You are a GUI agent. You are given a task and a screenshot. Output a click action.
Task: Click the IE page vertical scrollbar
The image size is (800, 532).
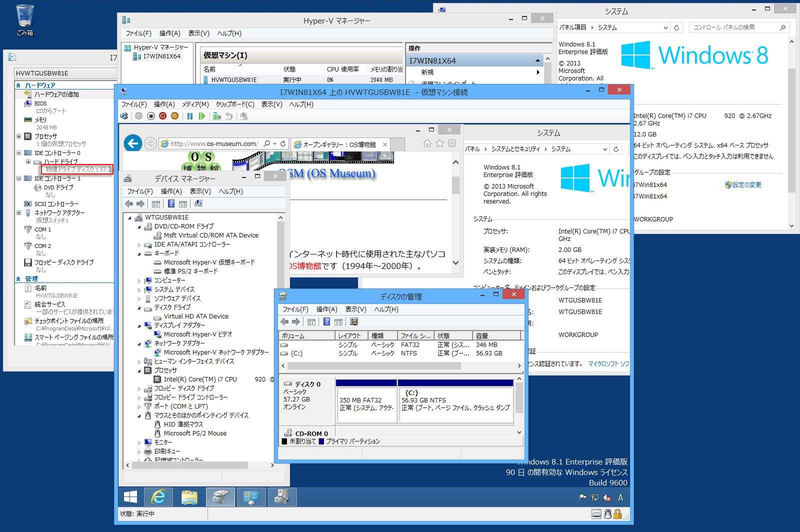pos(456,185)
